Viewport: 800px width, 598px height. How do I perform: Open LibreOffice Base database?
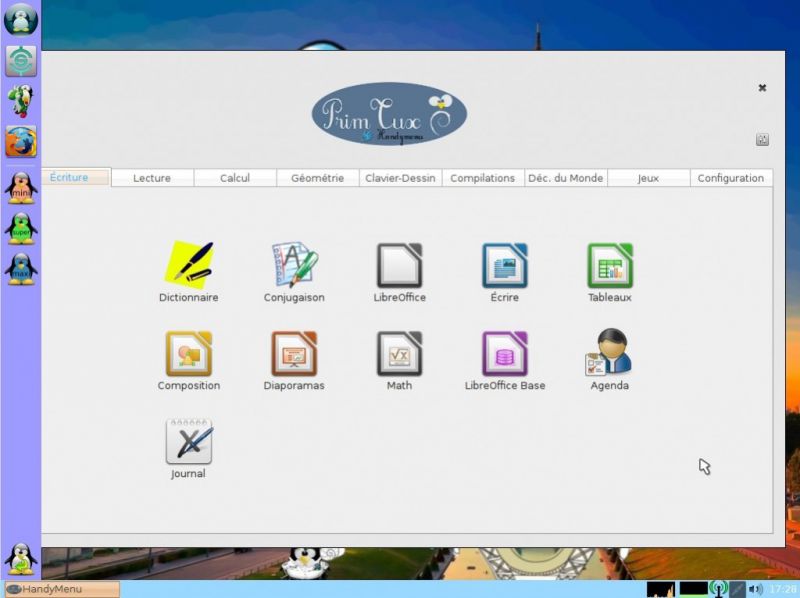point(505,360)
